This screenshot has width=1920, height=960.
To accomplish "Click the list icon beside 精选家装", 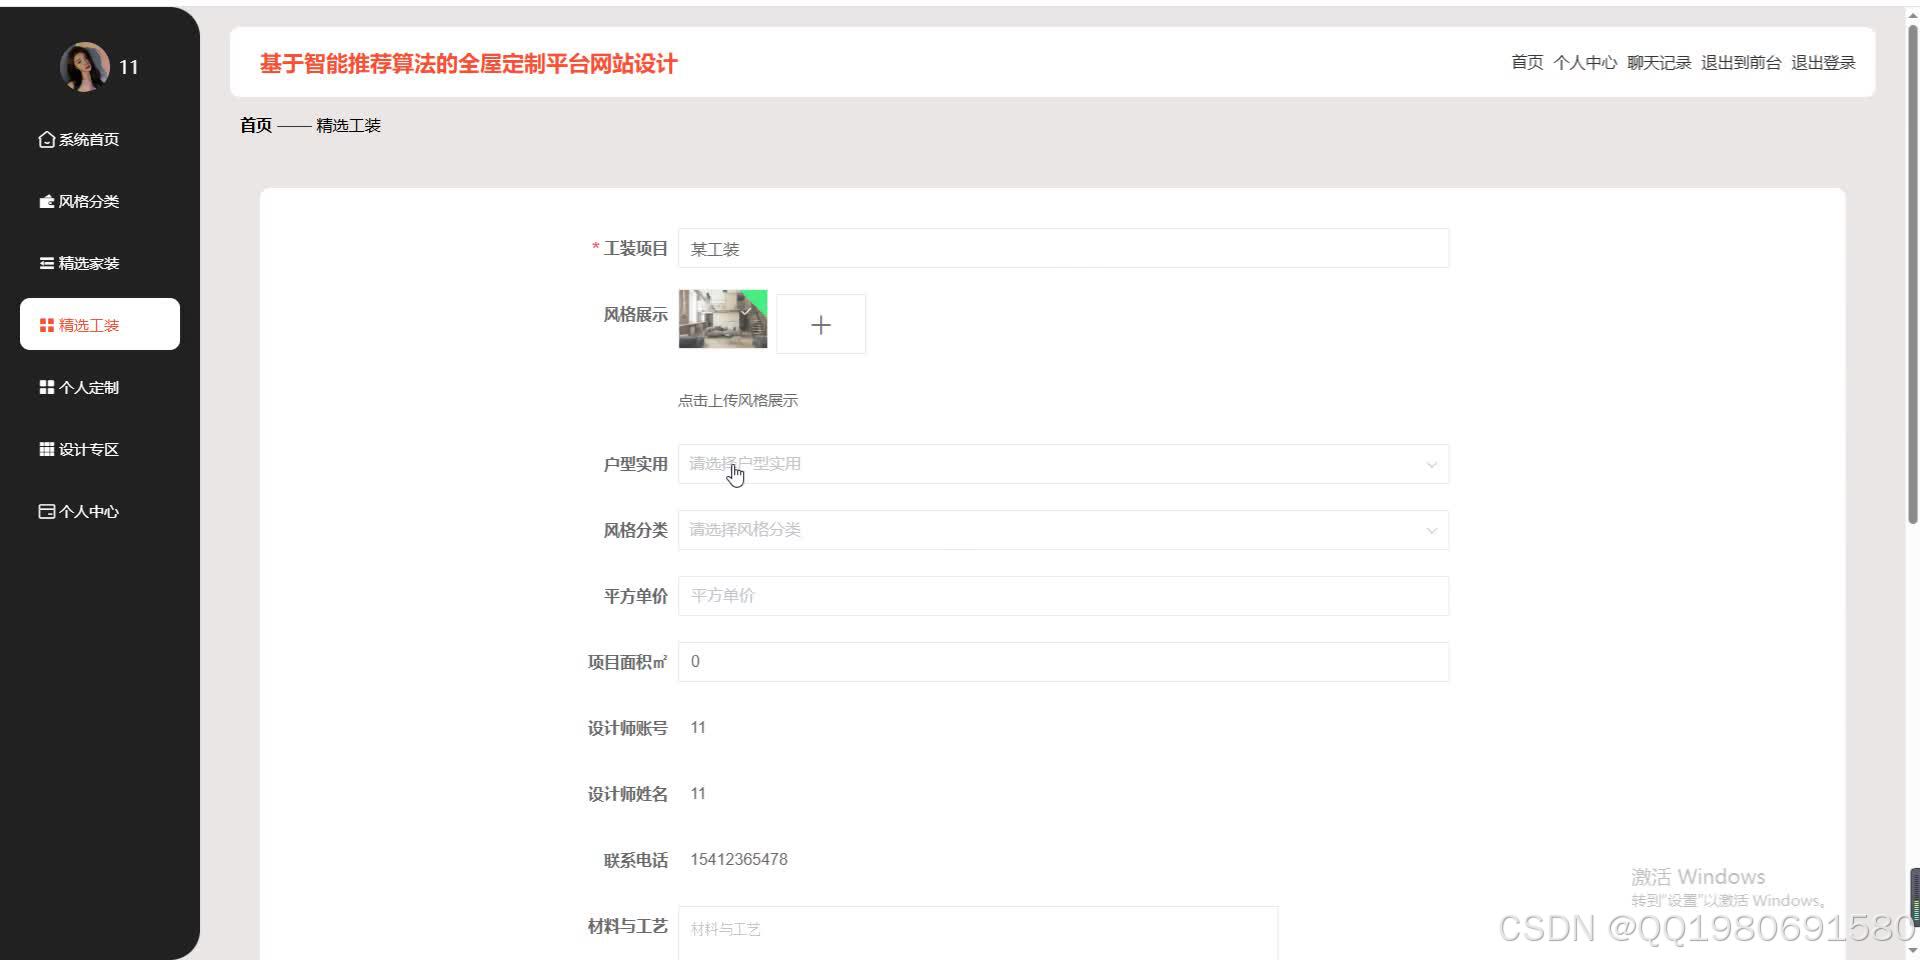I will point(46,263).
